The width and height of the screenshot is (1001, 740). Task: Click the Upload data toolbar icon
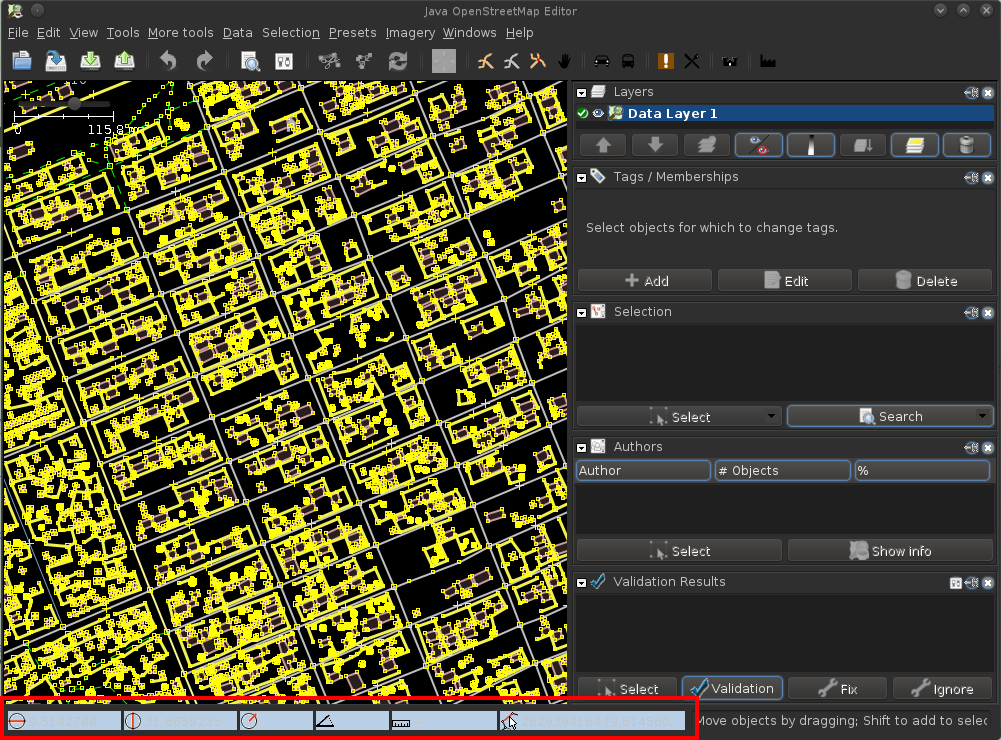[124, 61]
